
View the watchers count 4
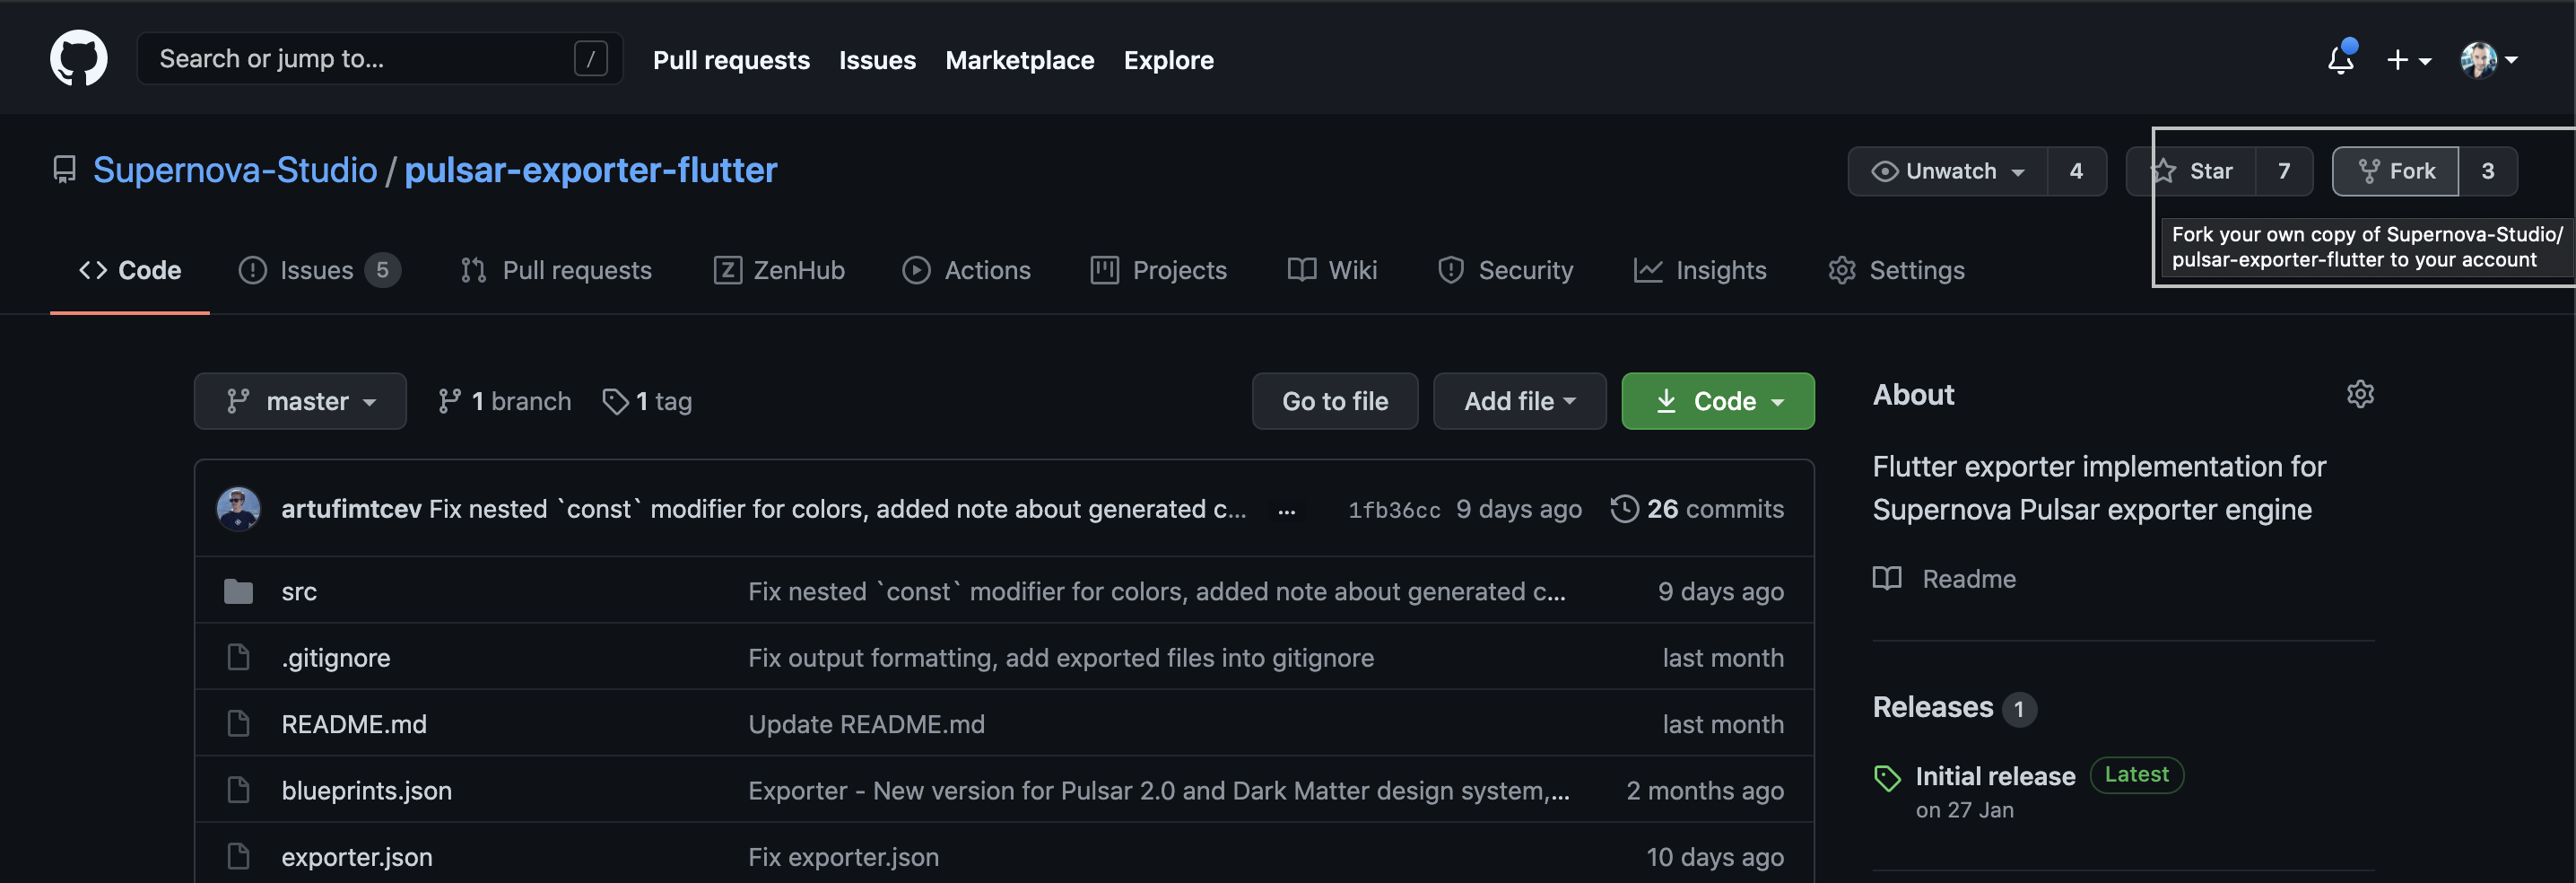click(2076, 171)
